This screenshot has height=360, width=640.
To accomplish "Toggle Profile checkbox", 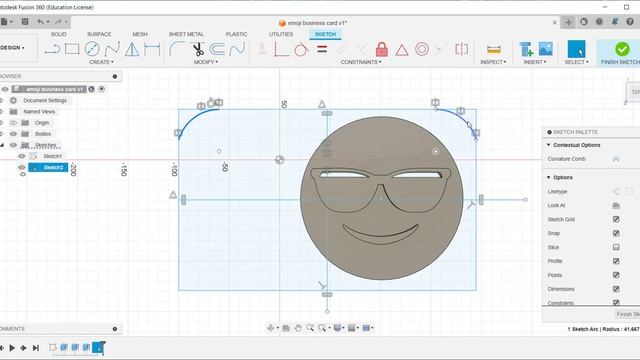I will (616, 261).
